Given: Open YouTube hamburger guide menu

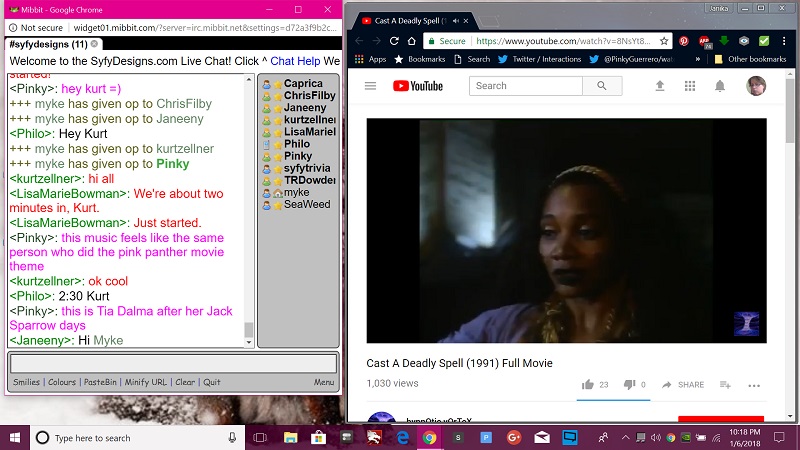Looking at the screenshot, I should 370,86.
